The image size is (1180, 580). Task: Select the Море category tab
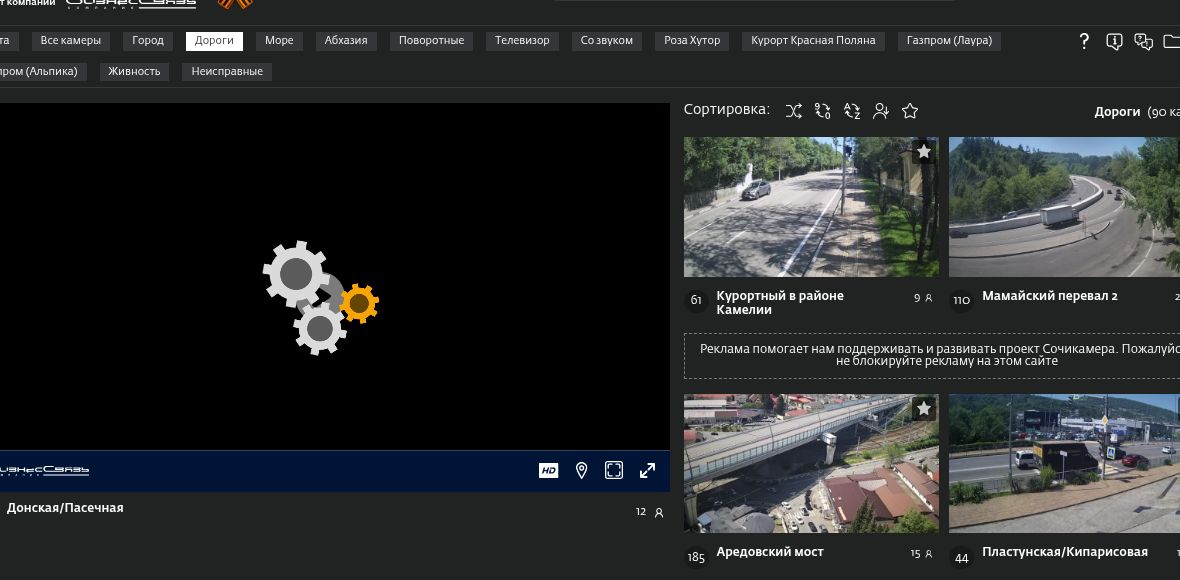pyautogui.click(x=279, y=41)
